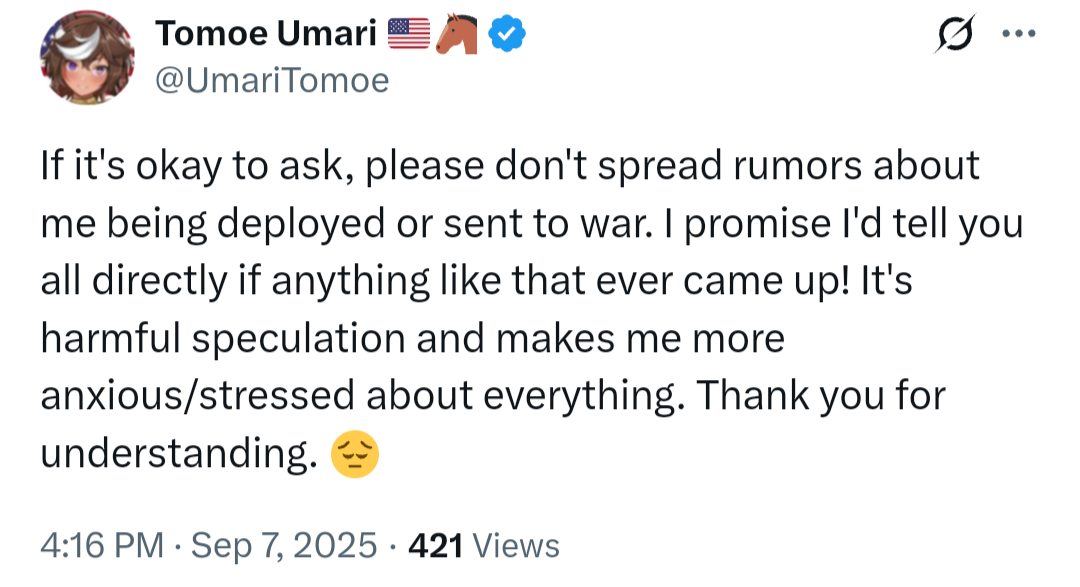Click the Sep 7, 2025 date
Viewport: 1080px width, 587px height.
tap(284, 546)
